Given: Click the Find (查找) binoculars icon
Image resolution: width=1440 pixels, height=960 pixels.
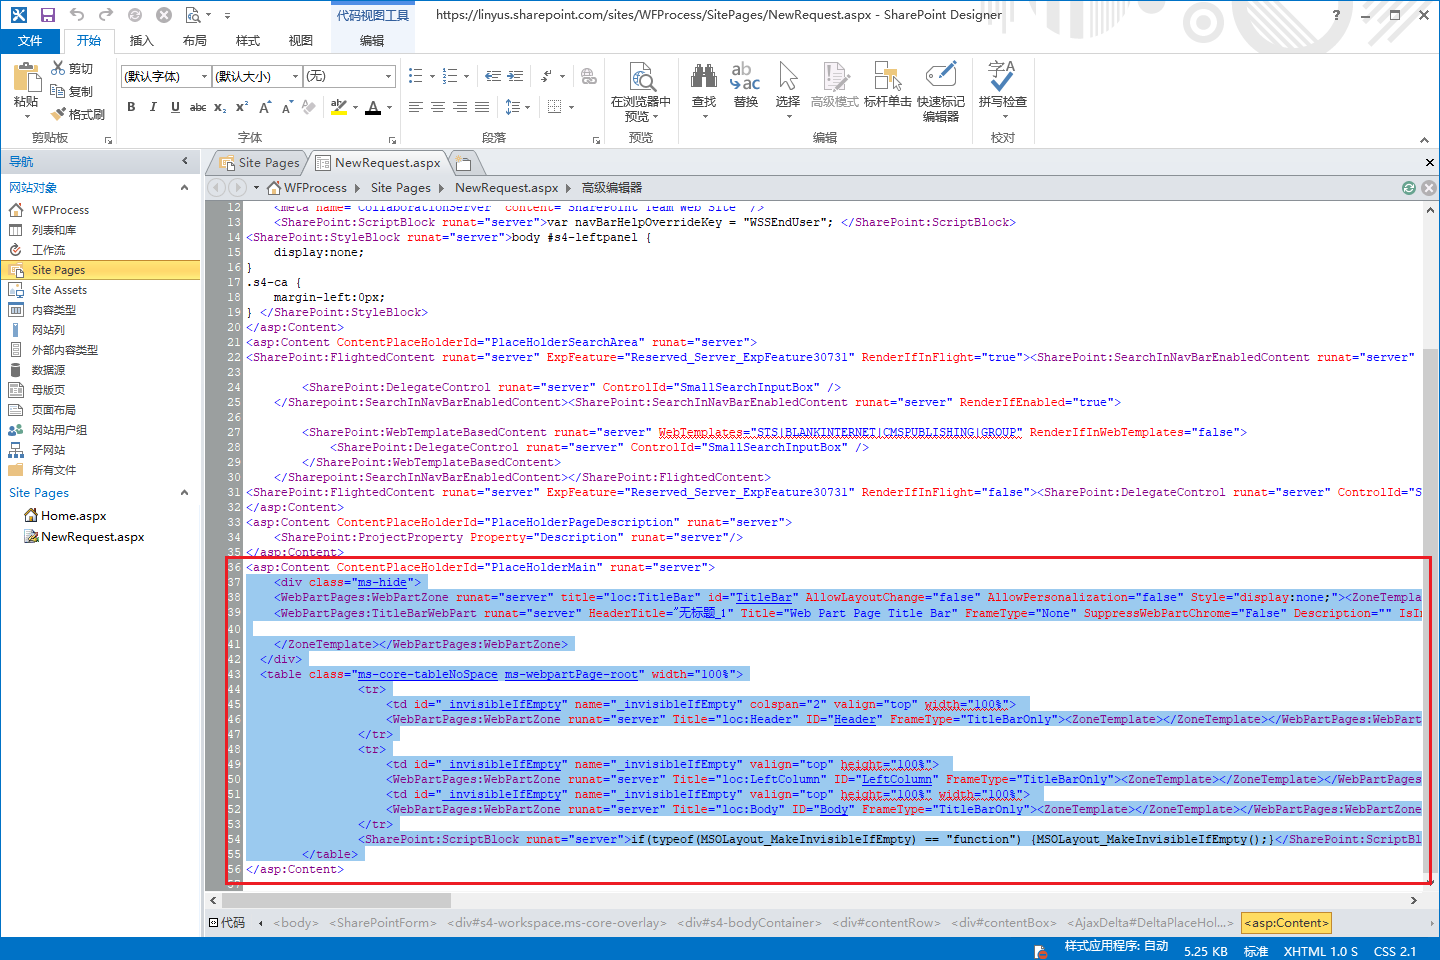Looking at the screenshot, I should point(704,76).
